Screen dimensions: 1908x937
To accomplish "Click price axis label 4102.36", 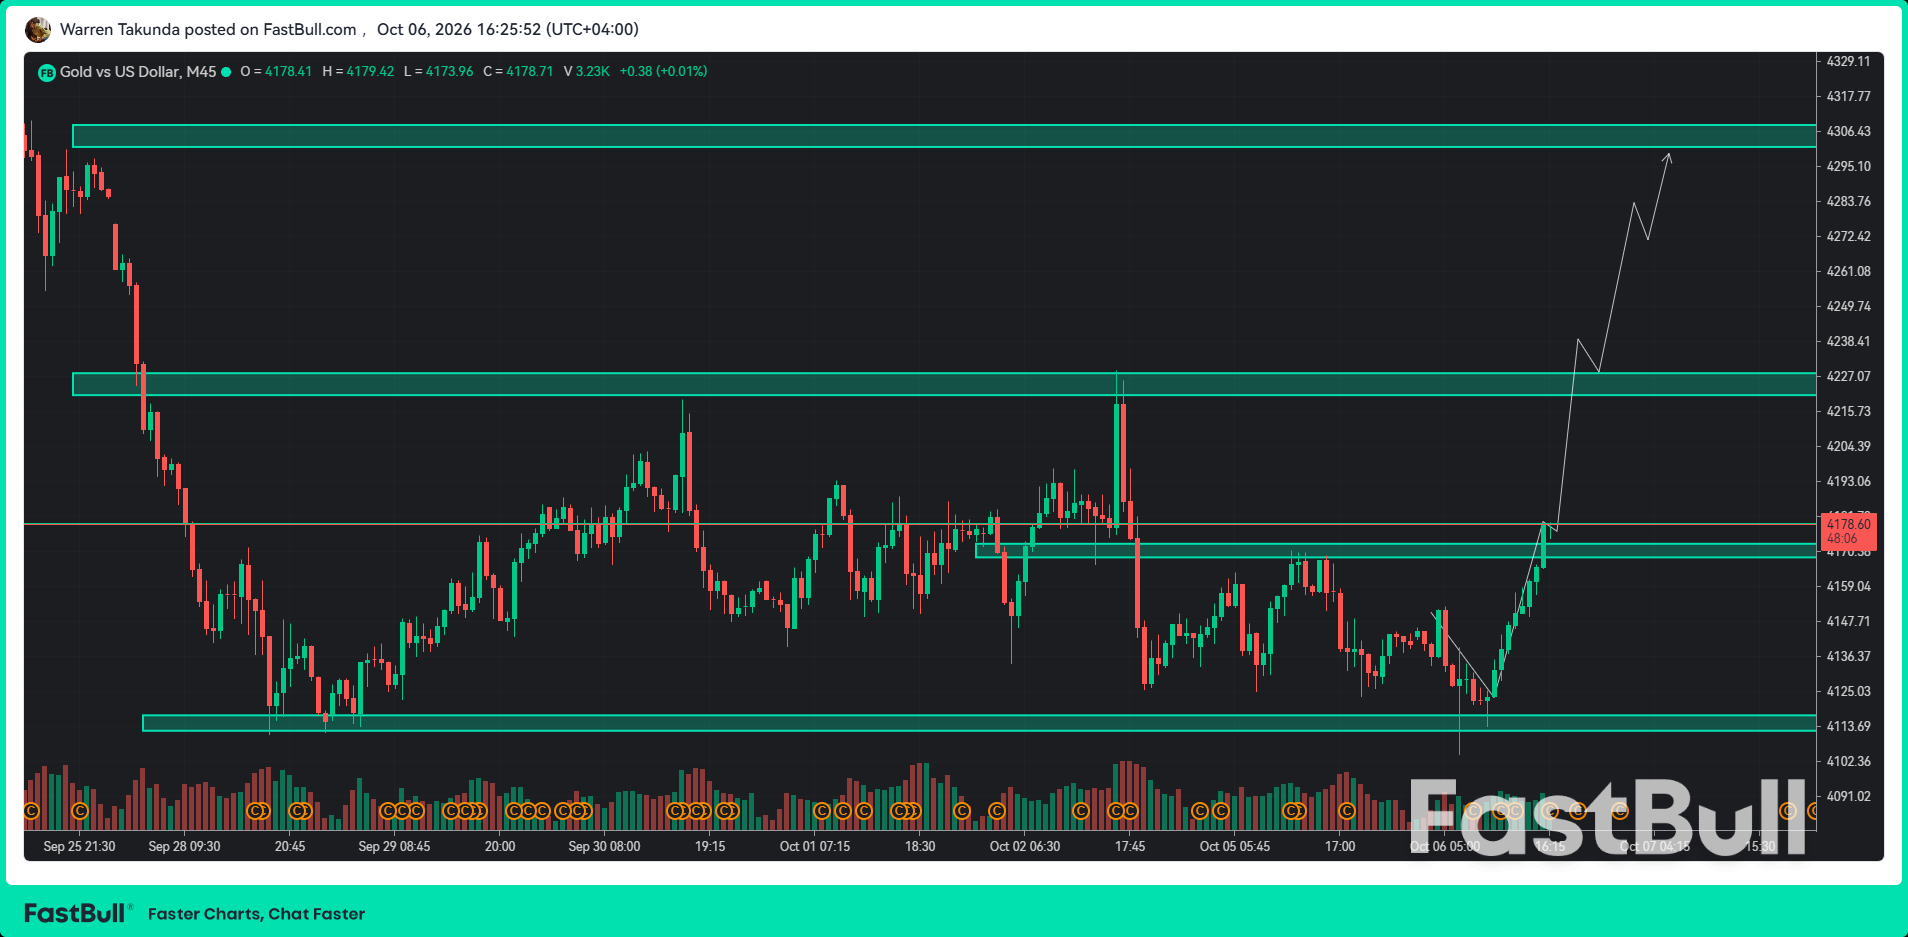I will [1848, 762].
